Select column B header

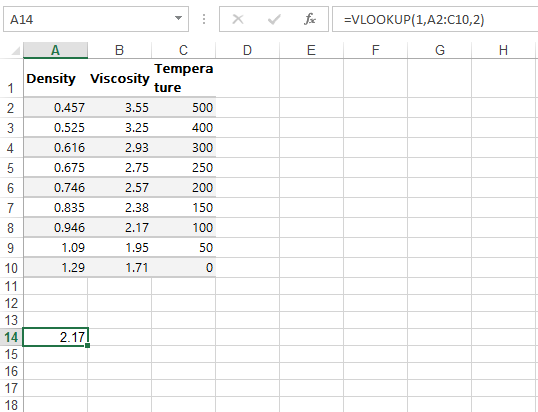(119, 50)
